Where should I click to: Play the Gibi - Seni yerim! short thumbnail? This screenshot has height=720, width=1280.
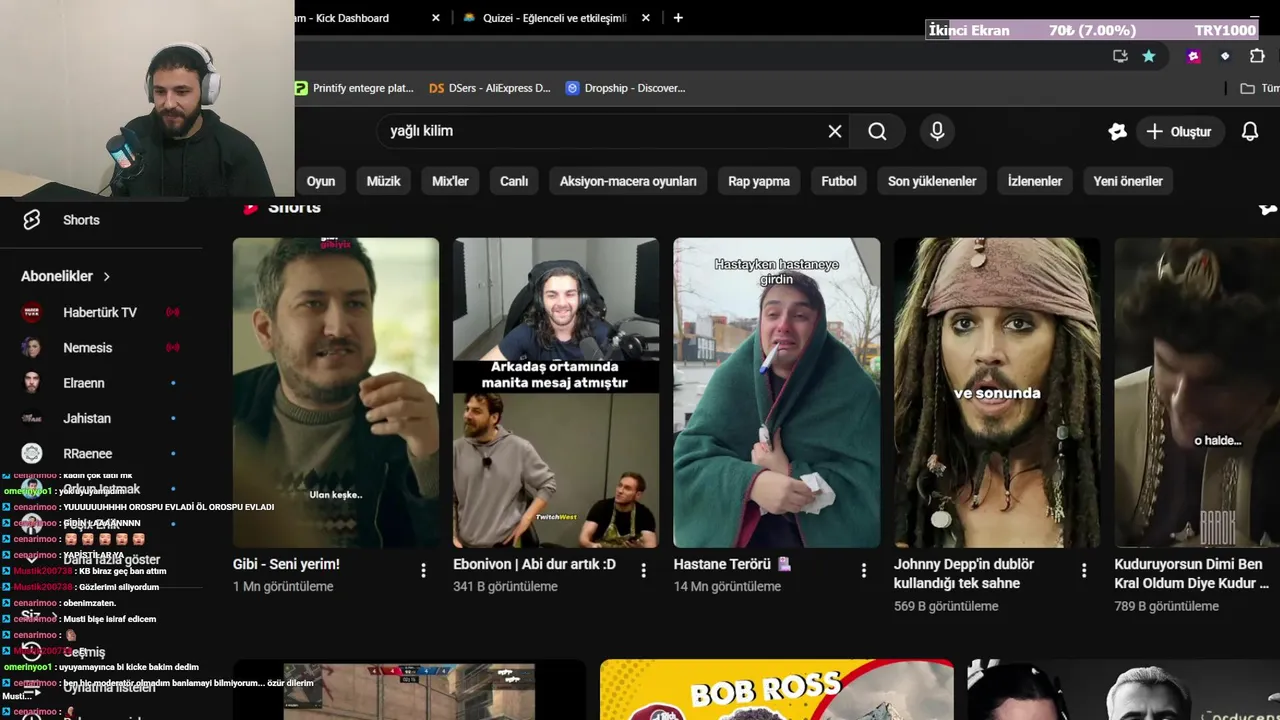pyautogui.click(x=336, y=393)
